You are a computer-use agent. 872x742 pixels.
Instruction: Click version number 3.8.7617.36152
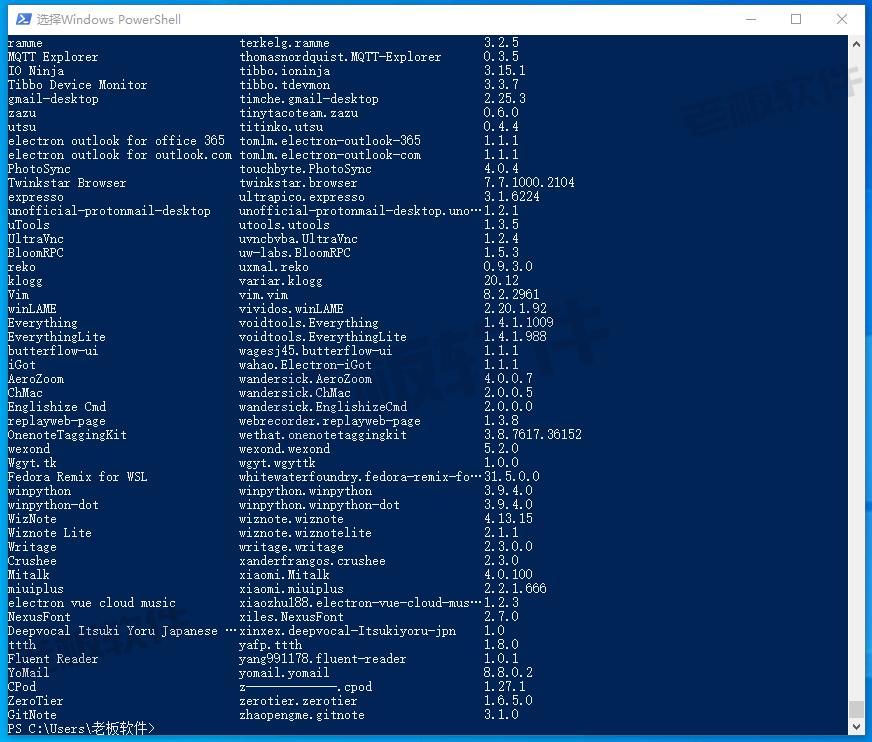pyautogui.click(x=532, y=435)
